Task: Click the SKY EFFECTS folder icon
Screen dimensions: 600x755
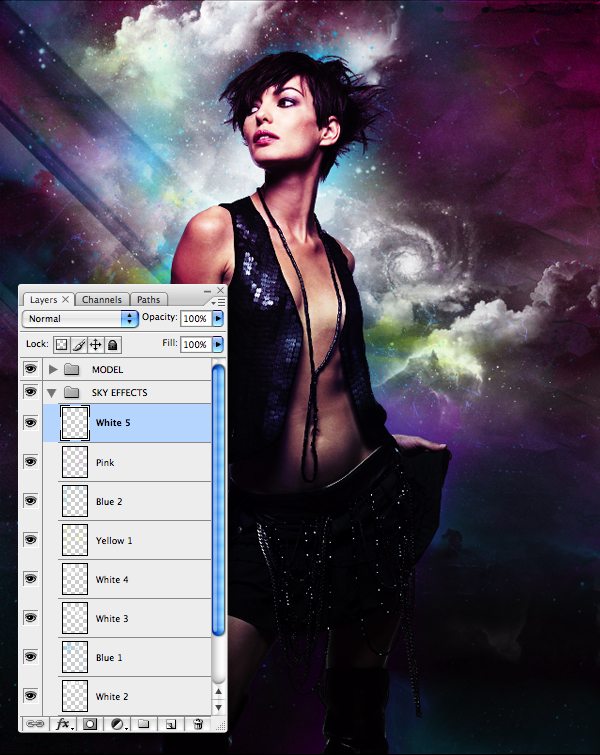Action: [72, 392]
